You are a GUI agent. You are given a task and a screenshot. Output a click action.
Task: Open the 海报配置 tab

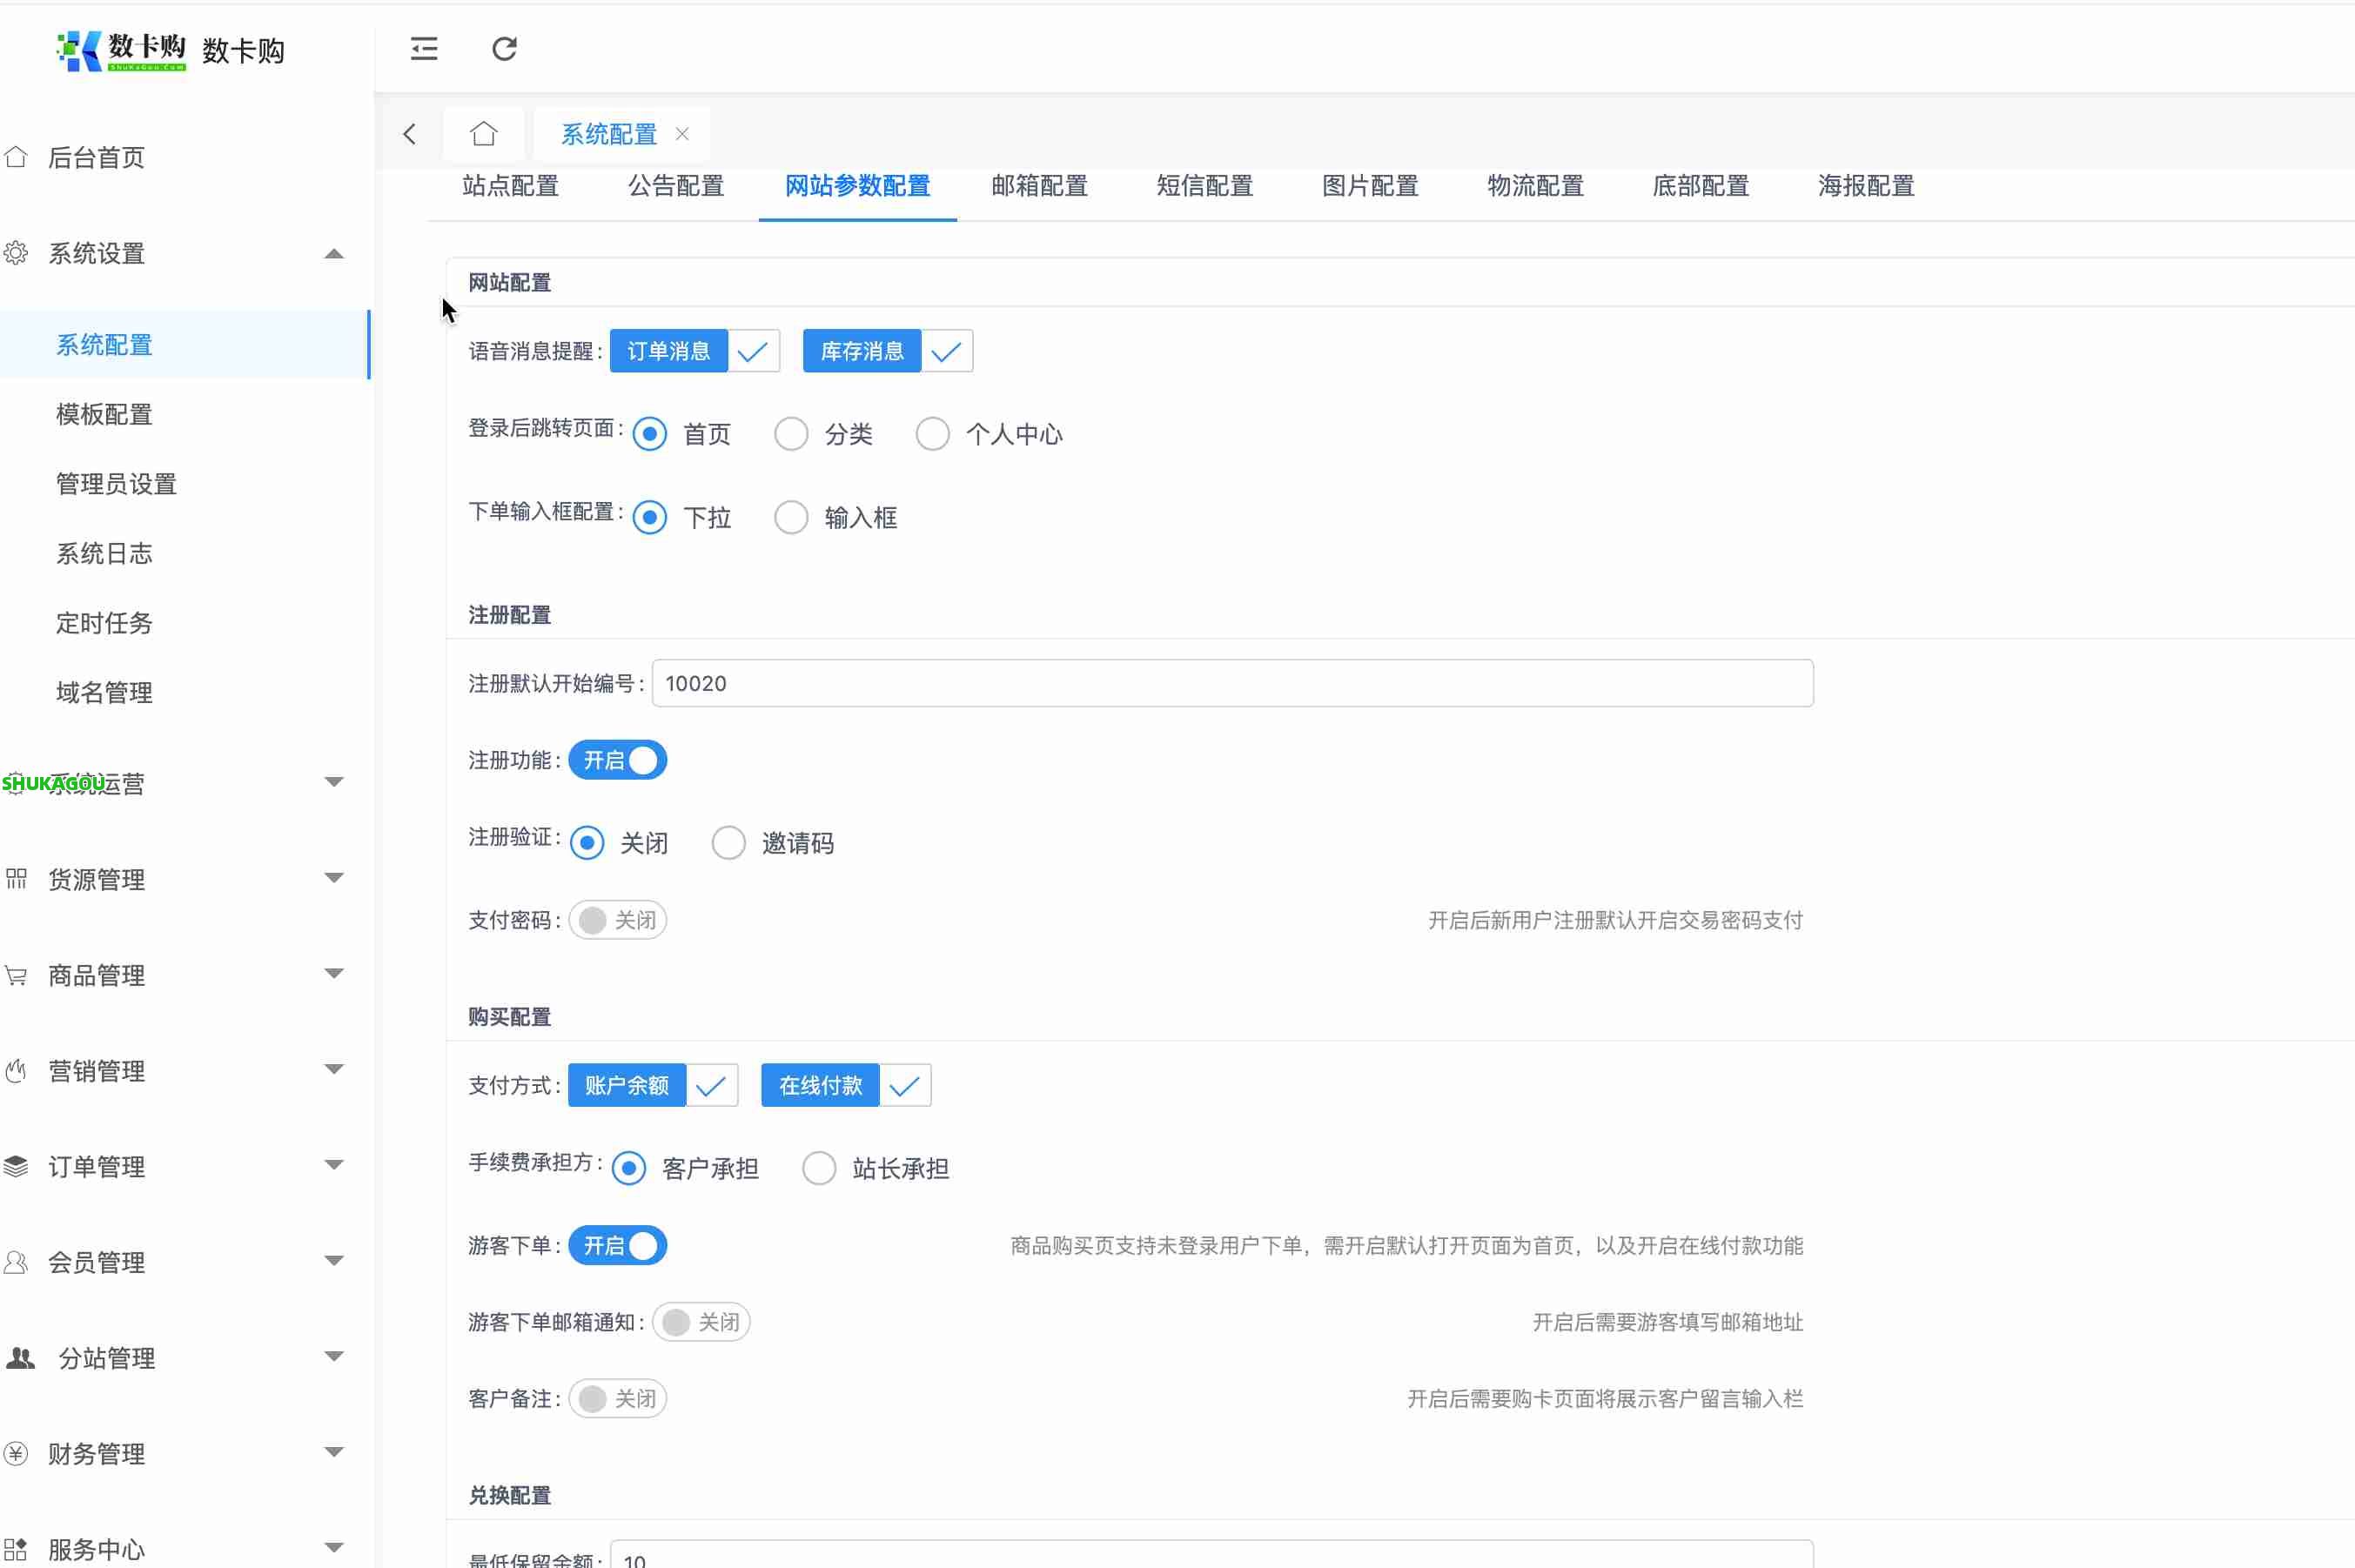tap(1864, 186)
